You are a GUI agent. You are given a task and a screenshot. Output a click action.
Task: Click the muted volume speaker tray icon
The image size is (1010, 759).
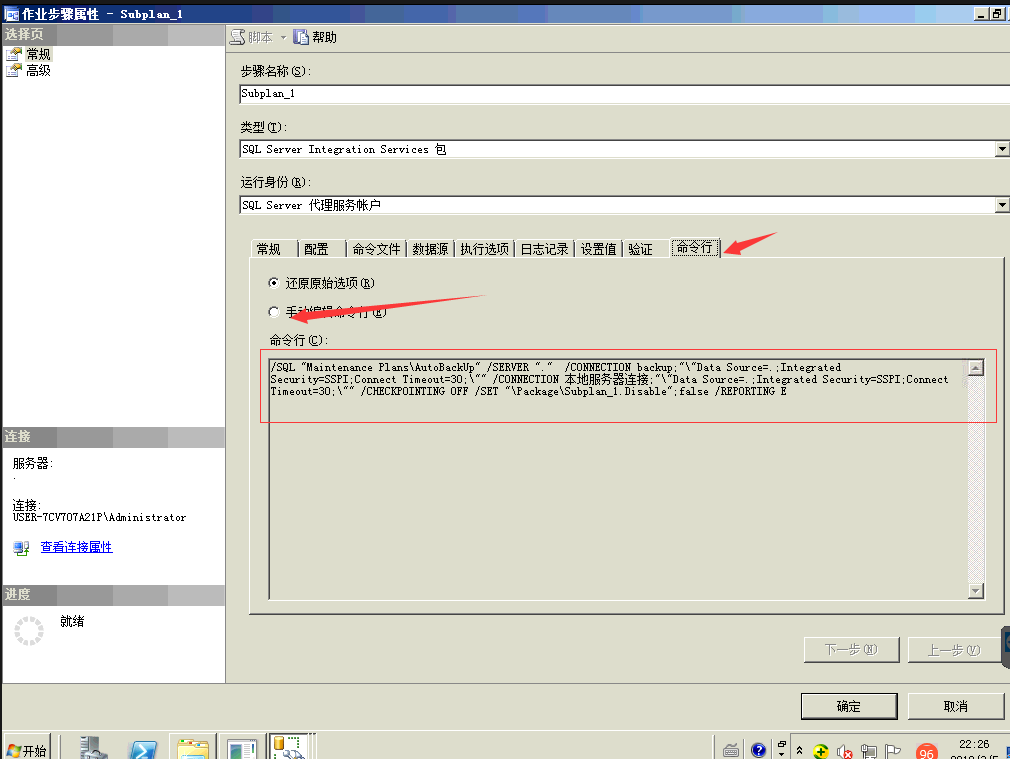click(844, 752)
